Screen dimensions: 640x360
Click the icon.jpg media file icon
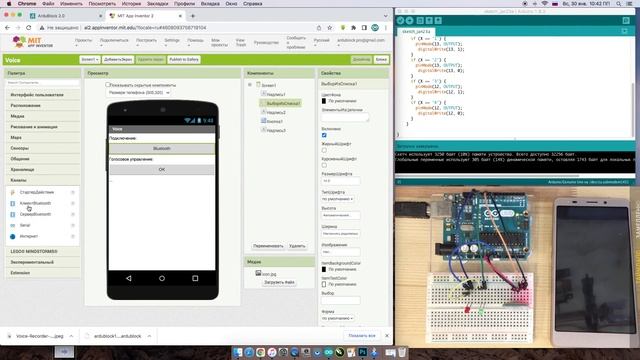(258, 273)
